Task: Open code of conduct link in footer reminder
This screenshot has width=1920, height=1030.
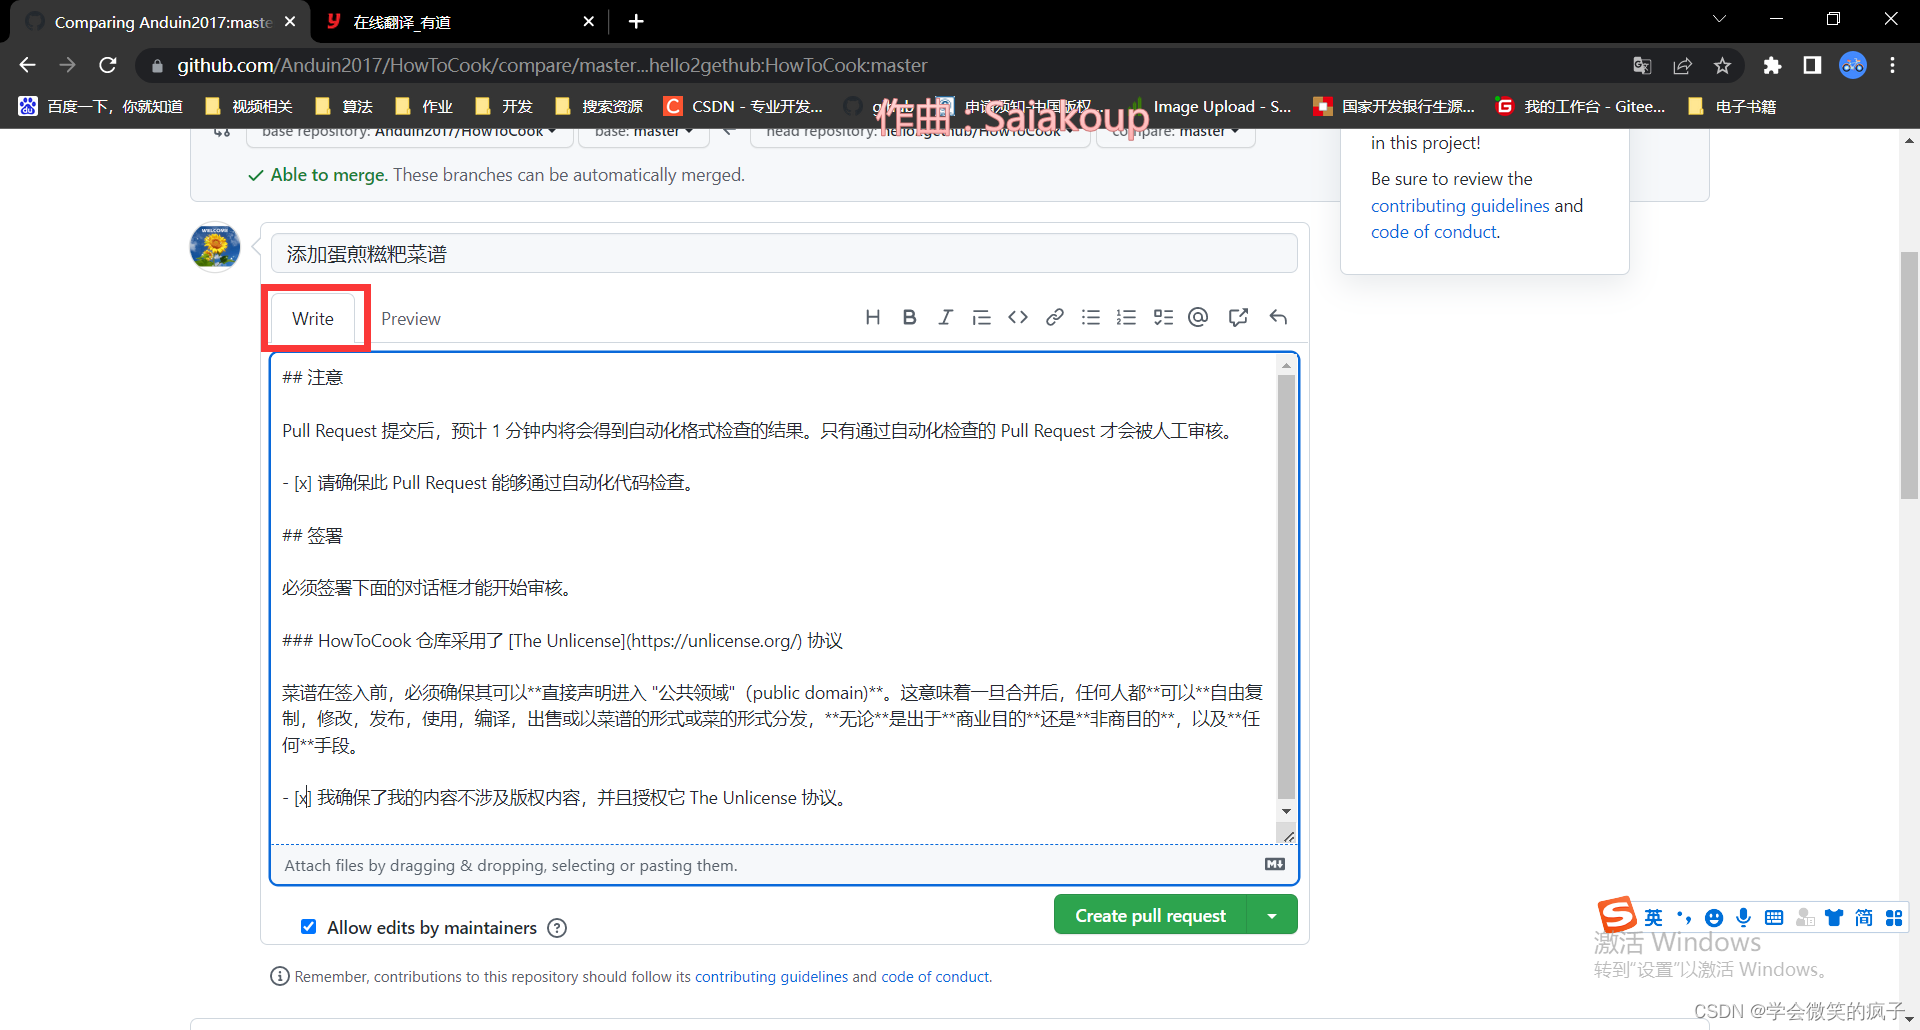Action: 935,977
